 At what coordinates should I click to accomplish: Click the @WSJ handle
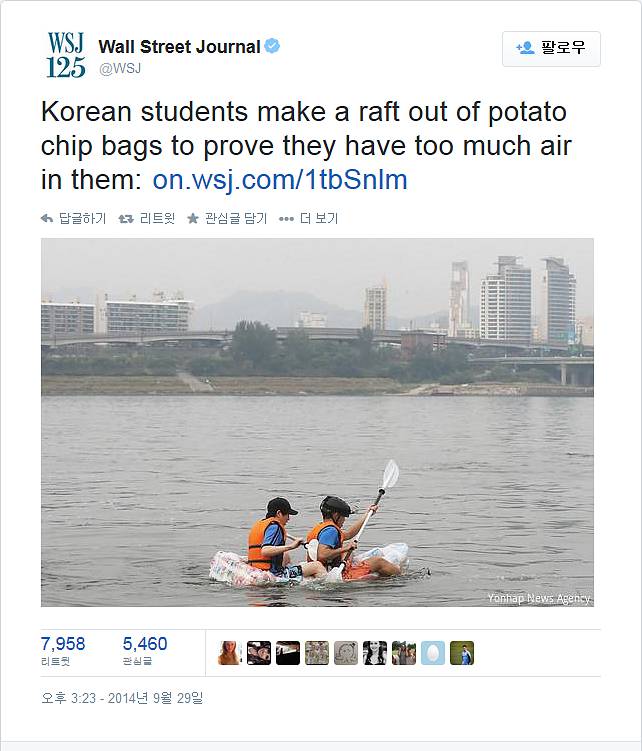click(119, 68)
